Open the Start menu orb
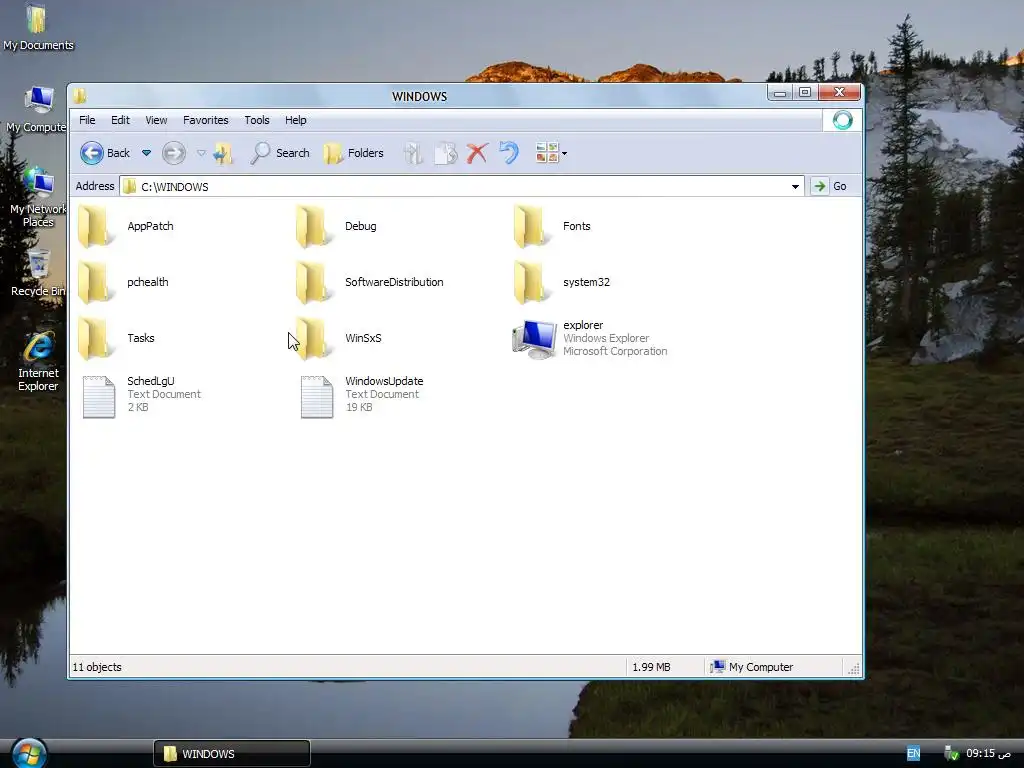The height and width of the screenshot is (768, 1024). pos(29,753)
